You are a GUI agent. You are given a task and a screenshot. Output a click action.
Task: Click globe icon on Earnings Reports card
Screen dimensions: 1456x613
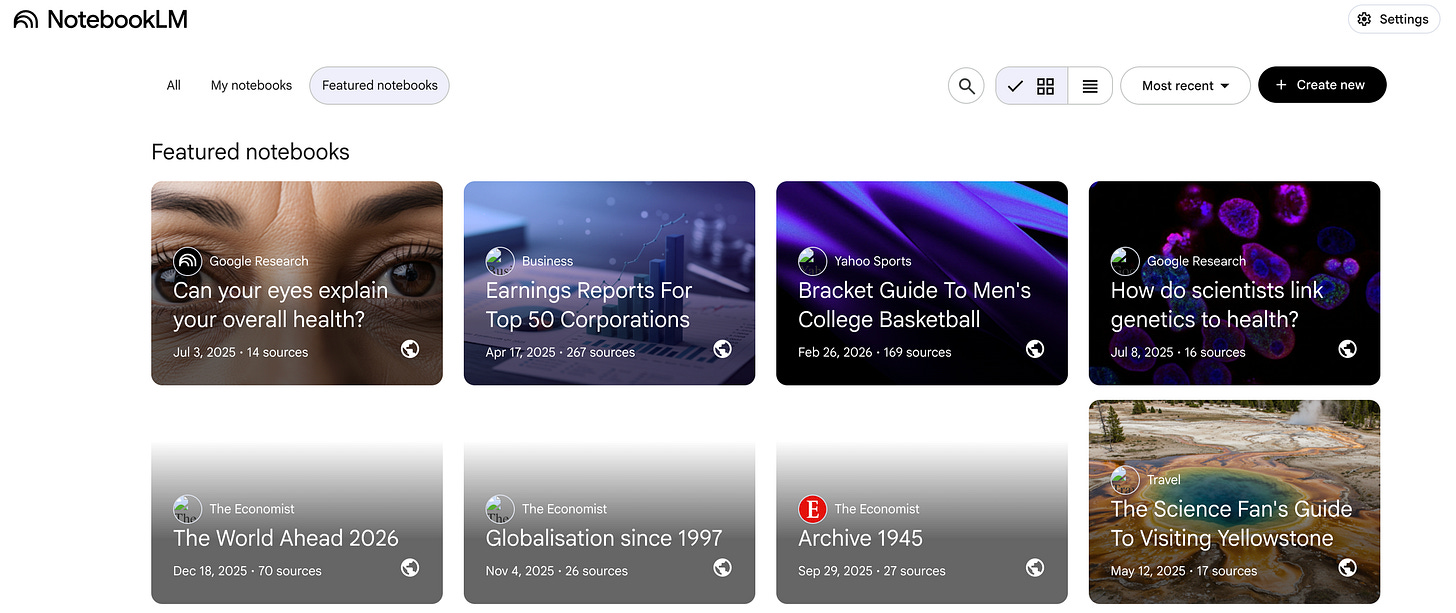(x=723, y=349)
